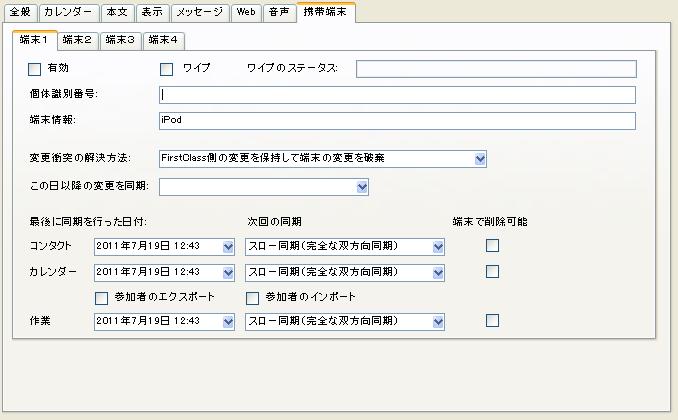The height and width of the screenshot is (420, 678).
Task: Switch to the Web tab
Action: [246, 12]
